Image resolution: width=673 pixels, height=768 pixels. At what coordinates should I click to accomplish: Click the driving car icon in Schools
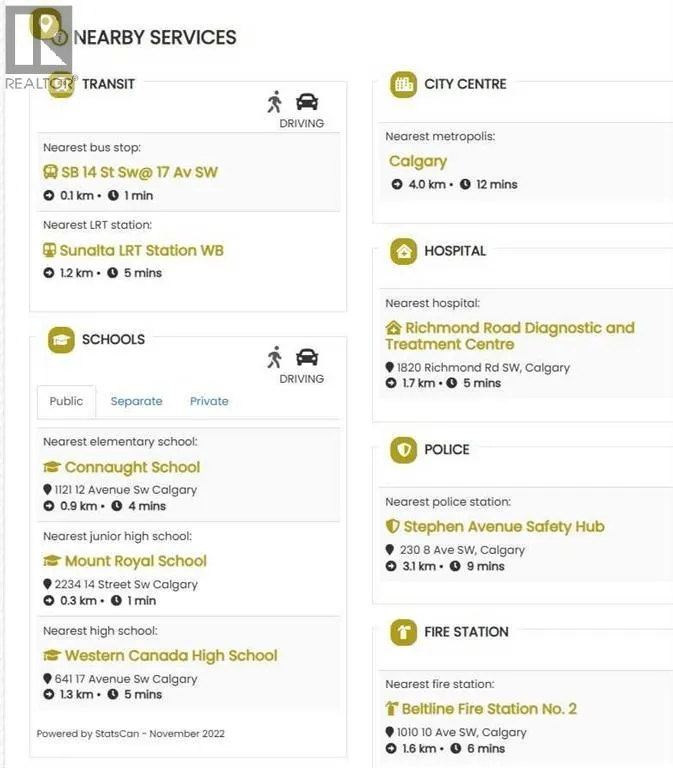pos(307,357)
